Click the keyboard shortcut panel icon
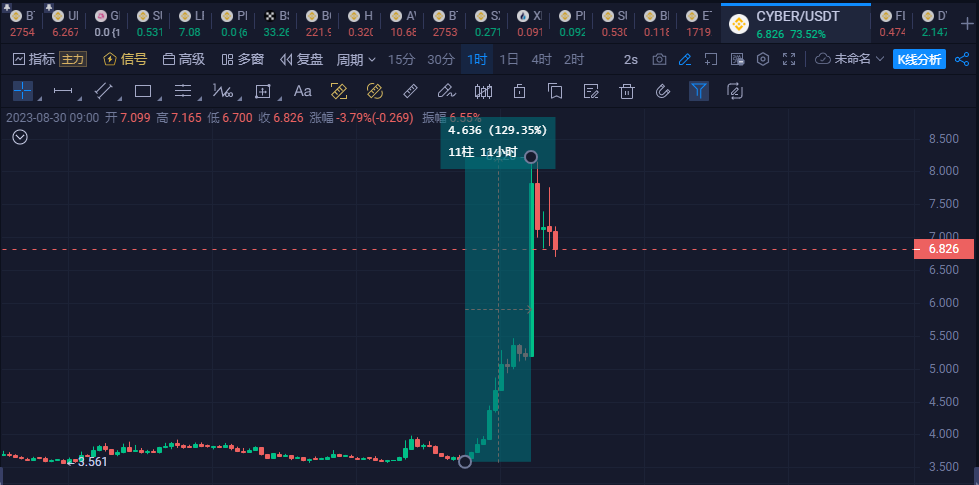Image resolution: width=979 pixels, height=485 pixels. 737,59
